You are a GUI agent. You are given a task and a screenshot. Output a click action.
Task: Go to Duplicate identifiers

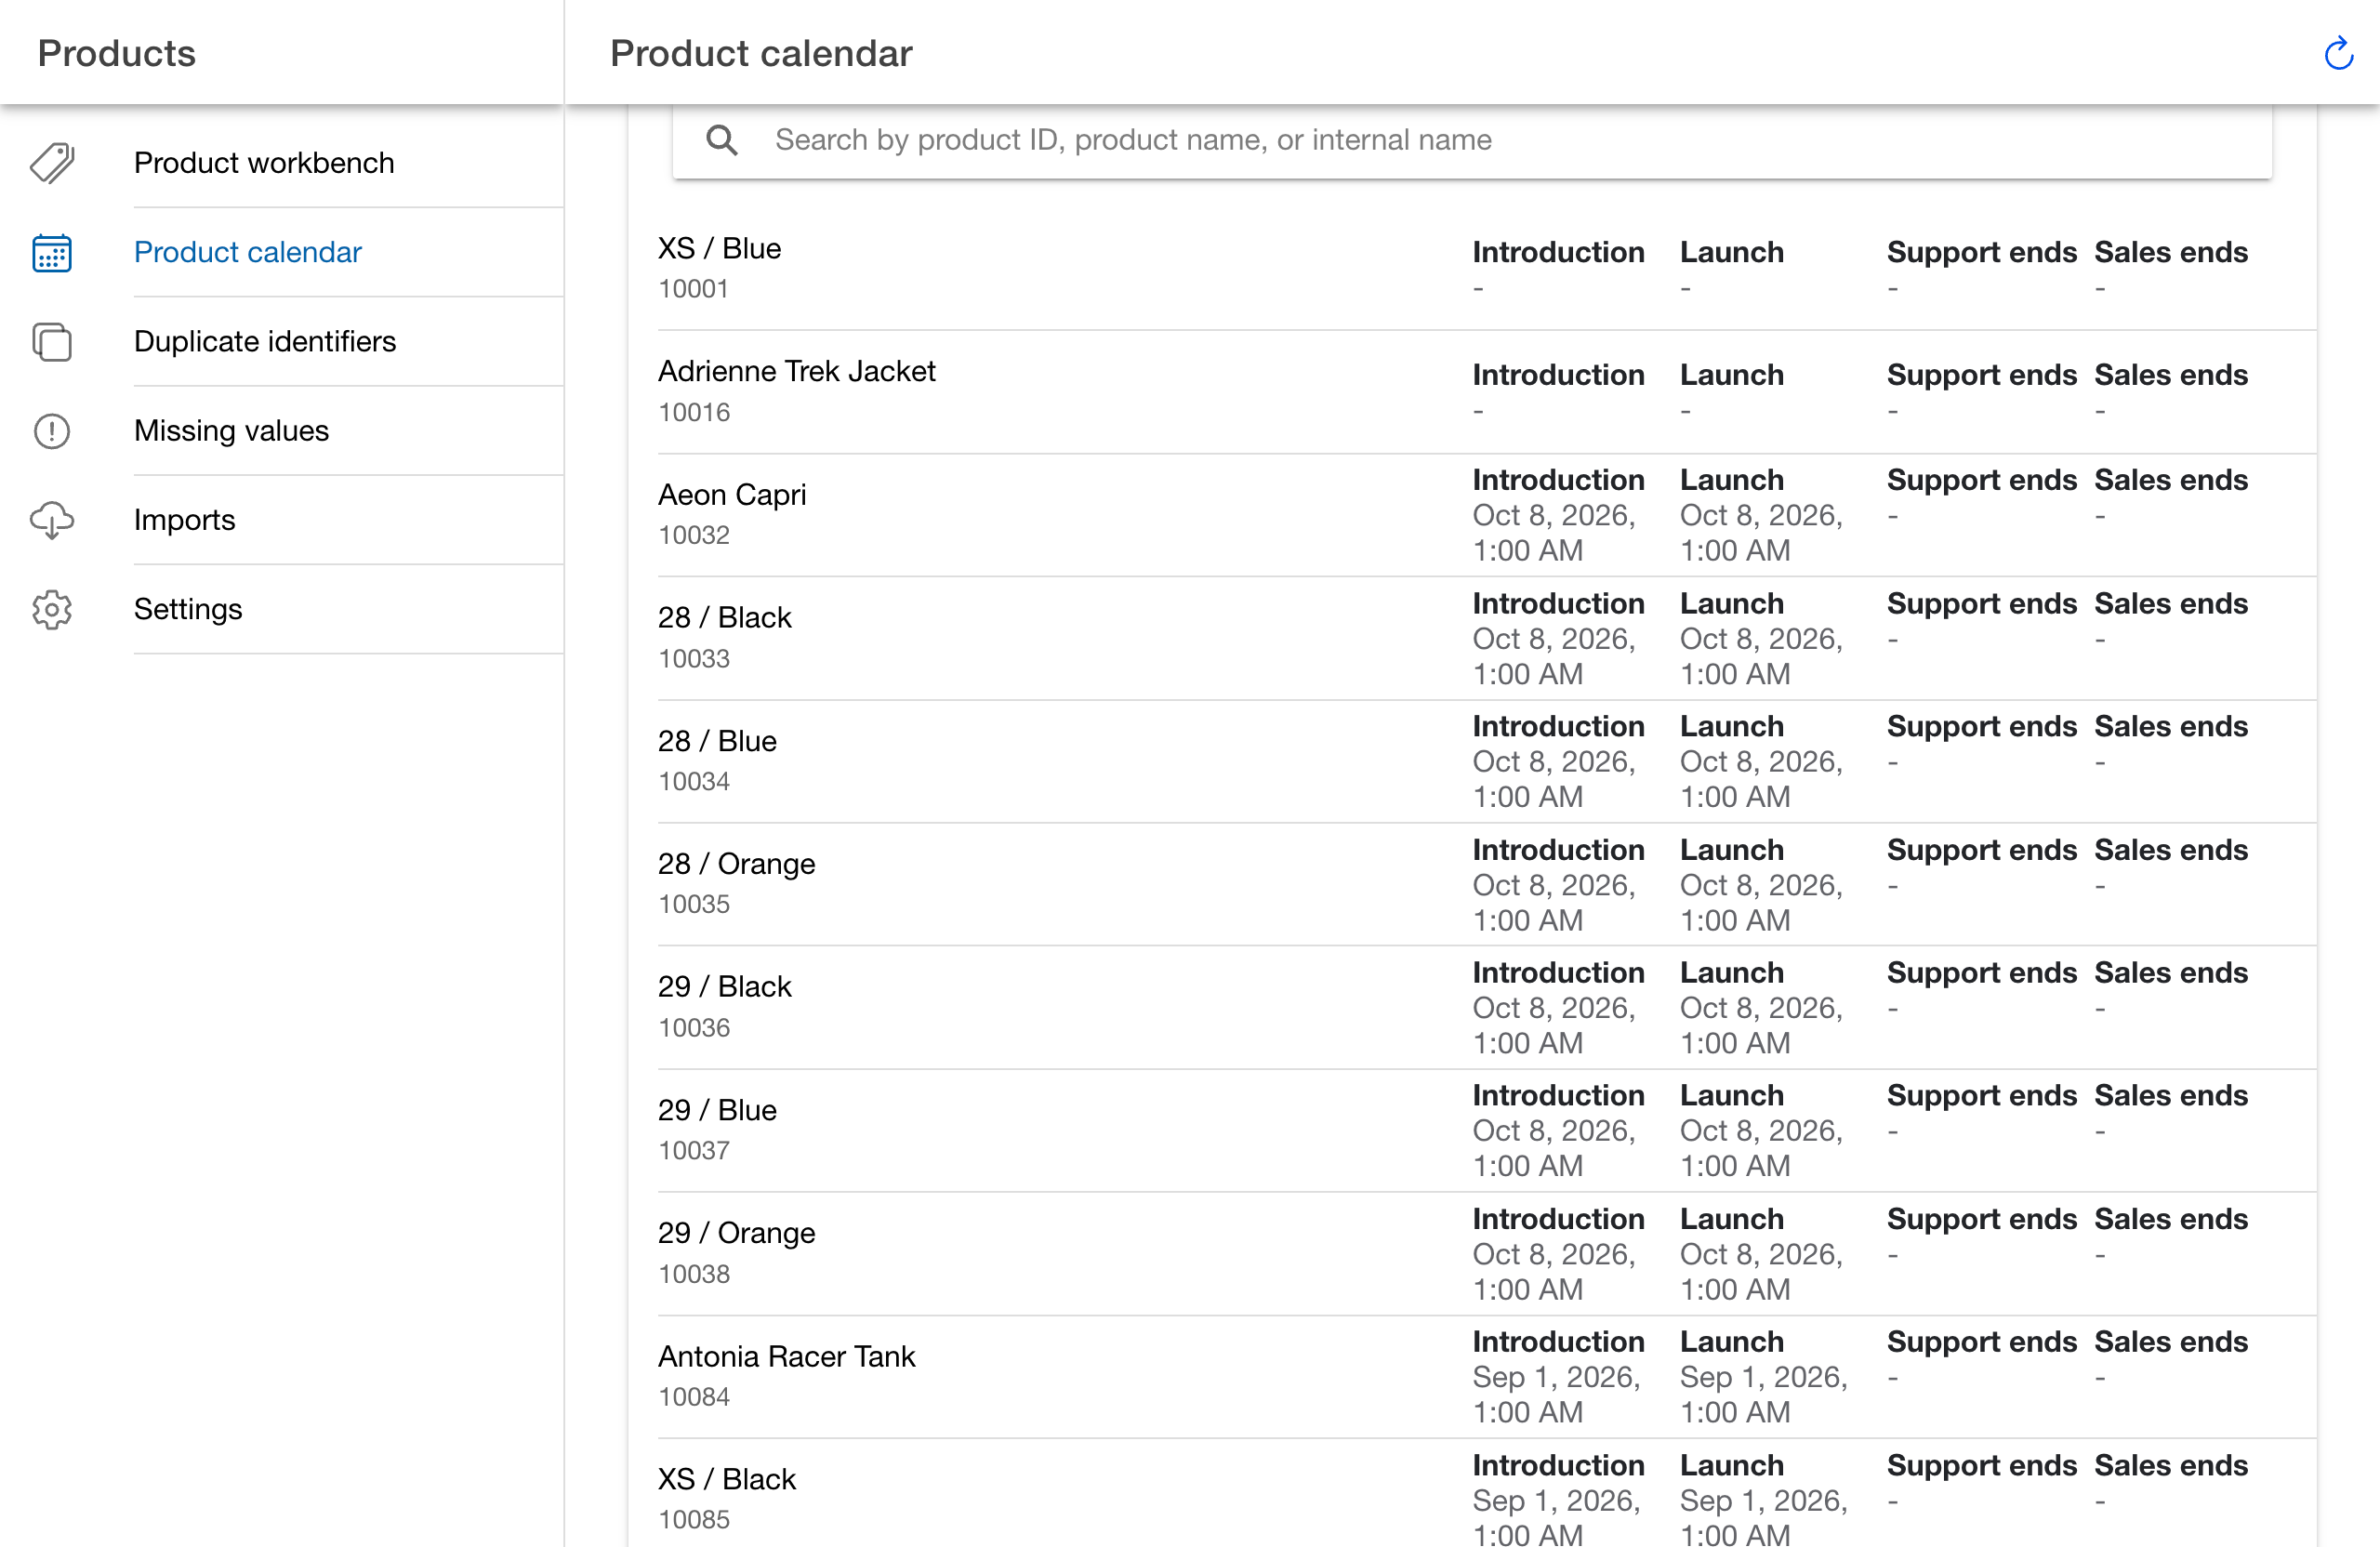(x=265, y=341)
